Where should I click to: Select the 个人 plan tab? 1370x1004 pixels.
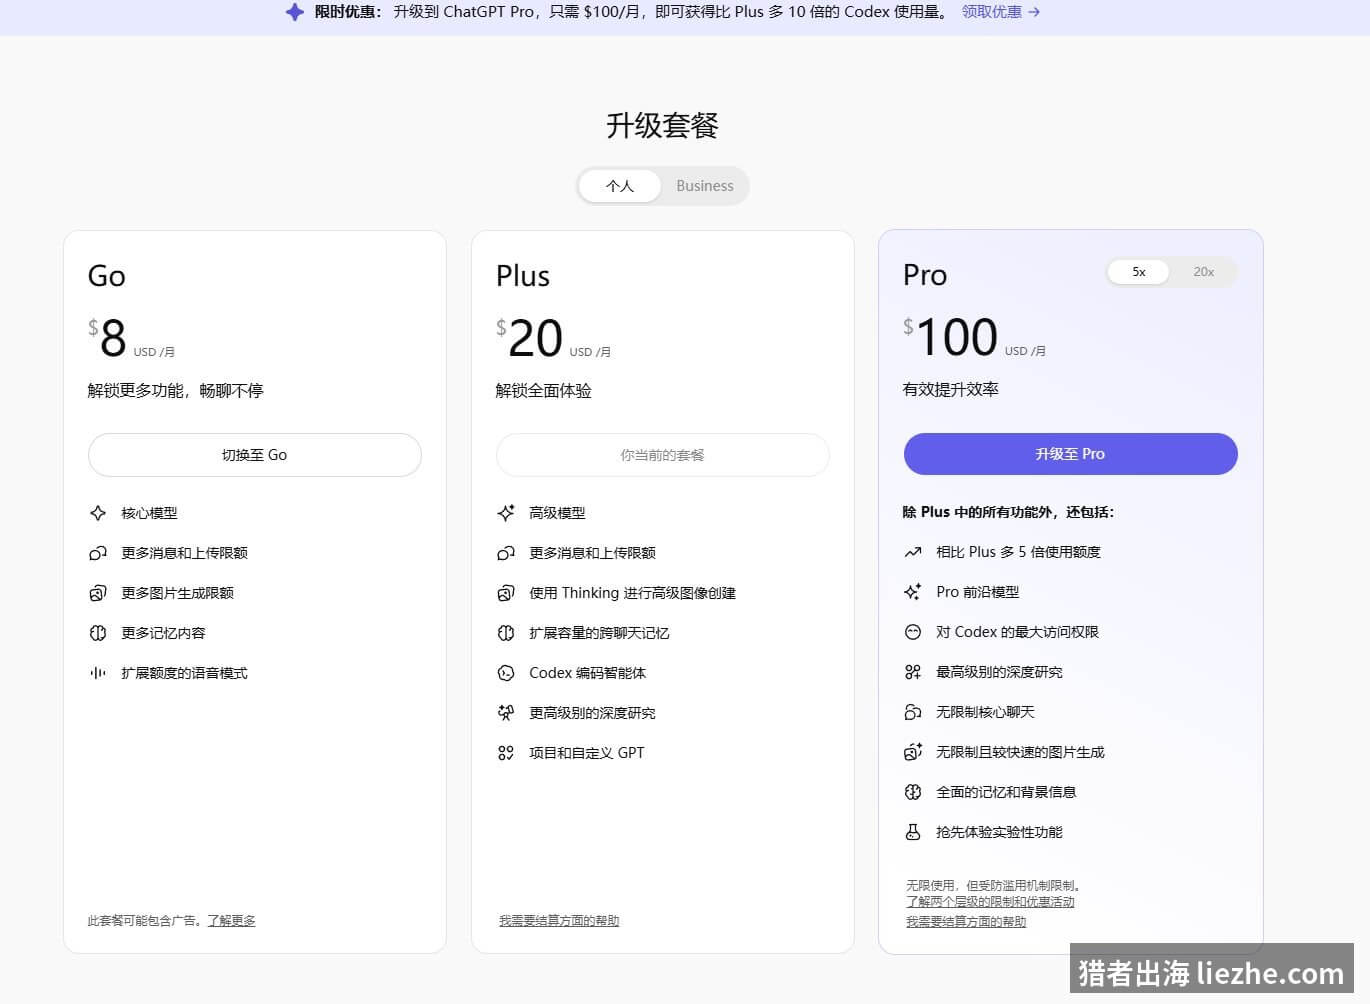click(620, 186)
